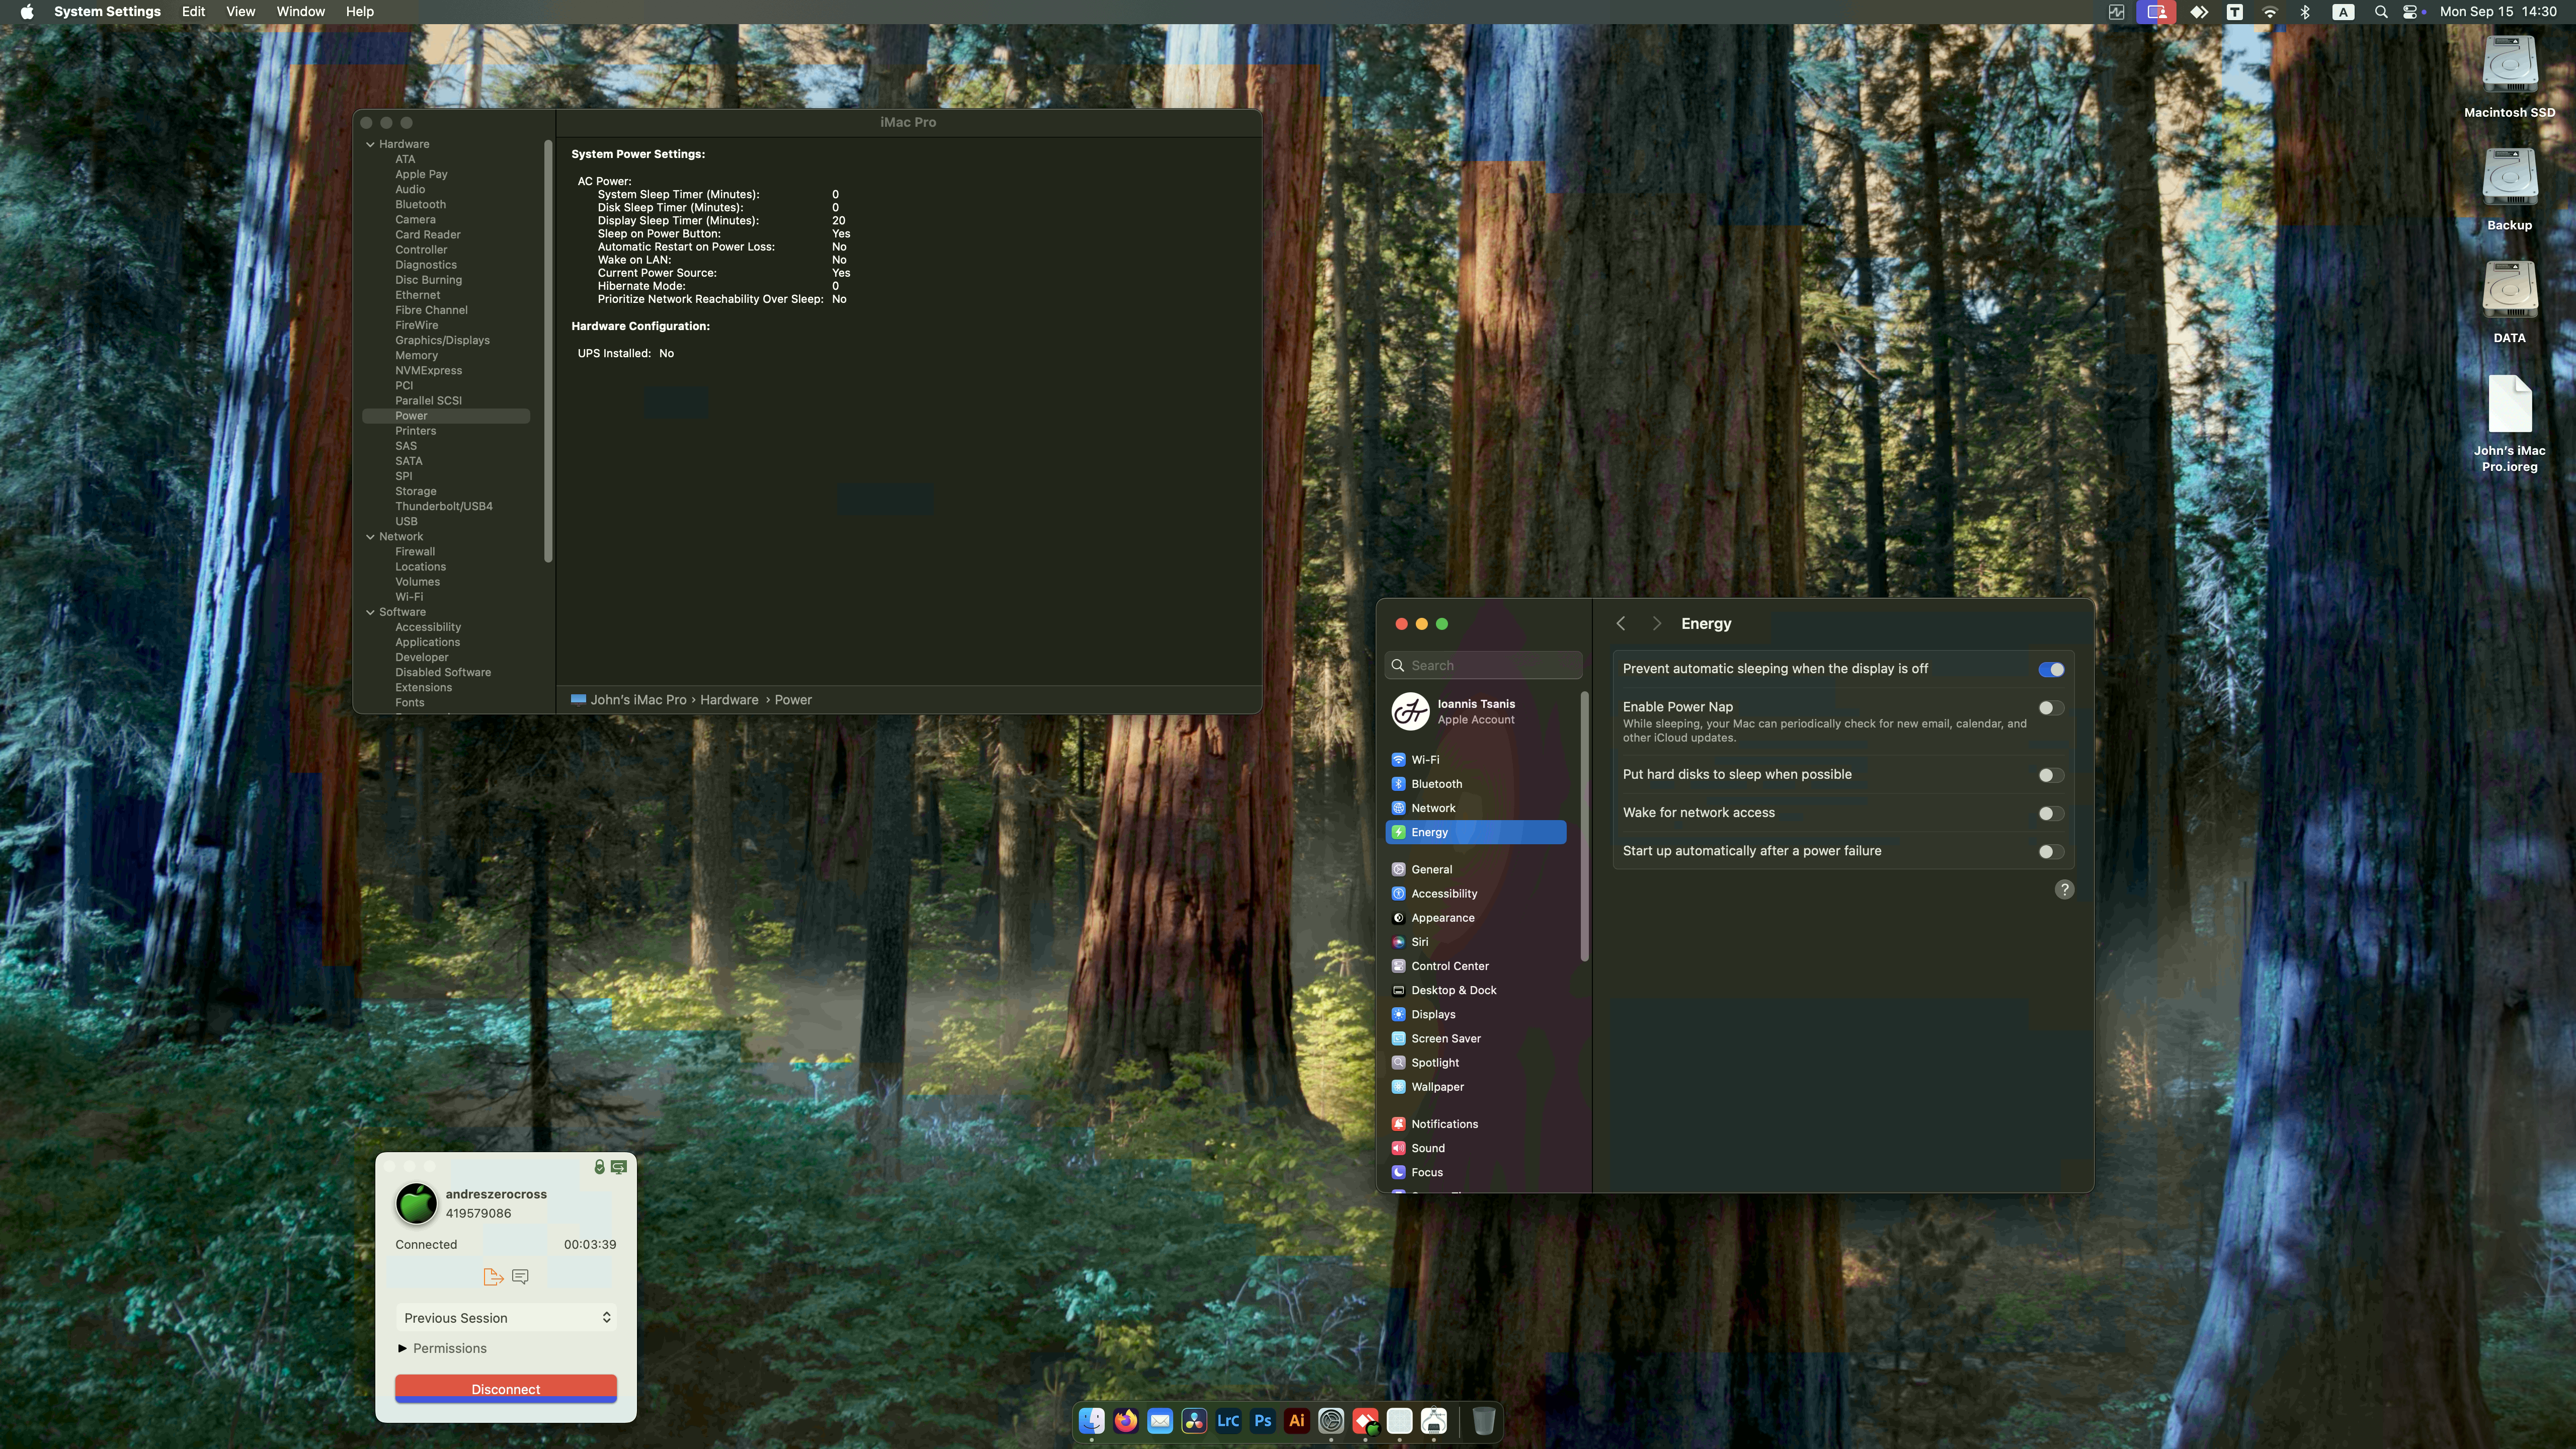Image resolution: width=2576 pixels, height=1449 pixels.
Task: Click the Disconnect button
Action: coord(505,1388)
